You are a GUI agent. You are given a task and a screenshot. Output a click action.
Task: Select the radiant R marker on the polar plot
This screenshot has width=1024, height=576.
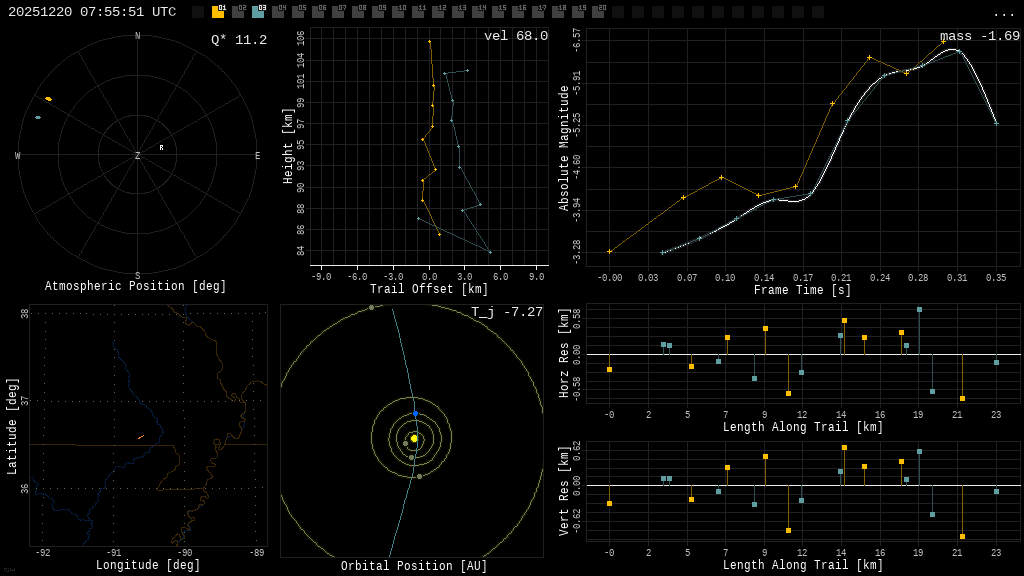(x=161, y=148)
